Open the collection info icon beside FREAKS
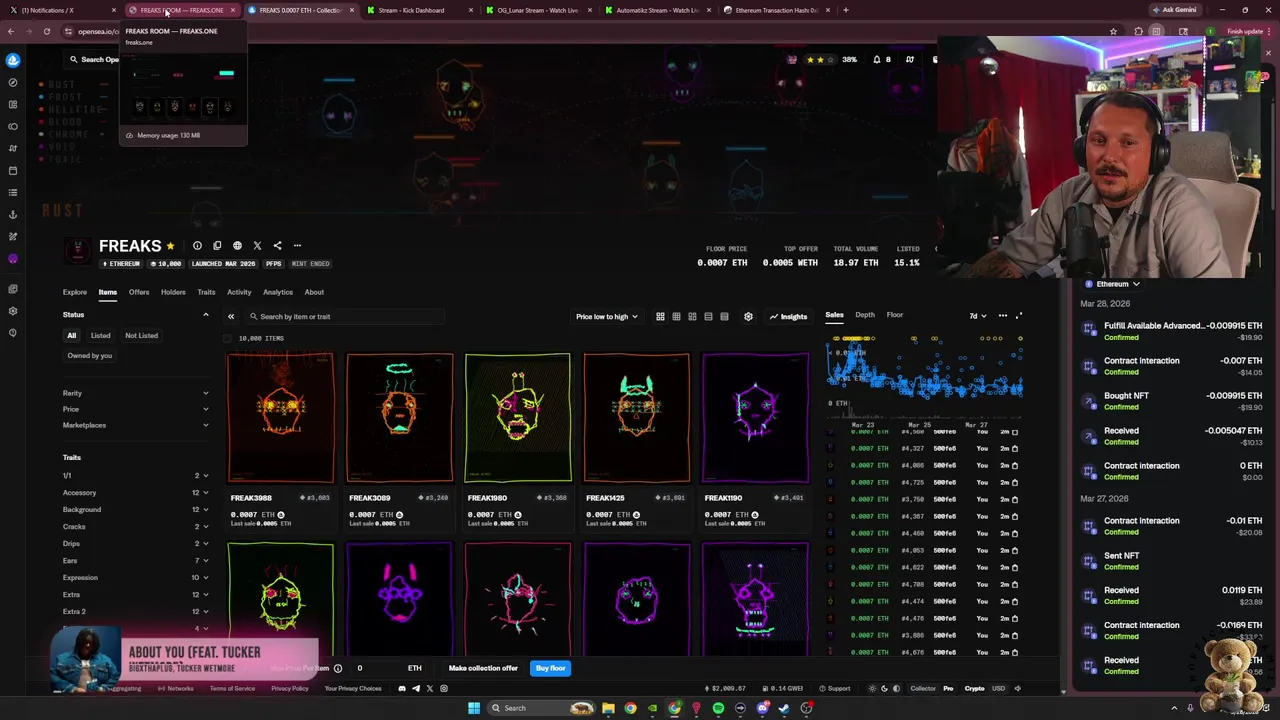The height and width of the screenshot is (720, 1280). click(197, 246)
